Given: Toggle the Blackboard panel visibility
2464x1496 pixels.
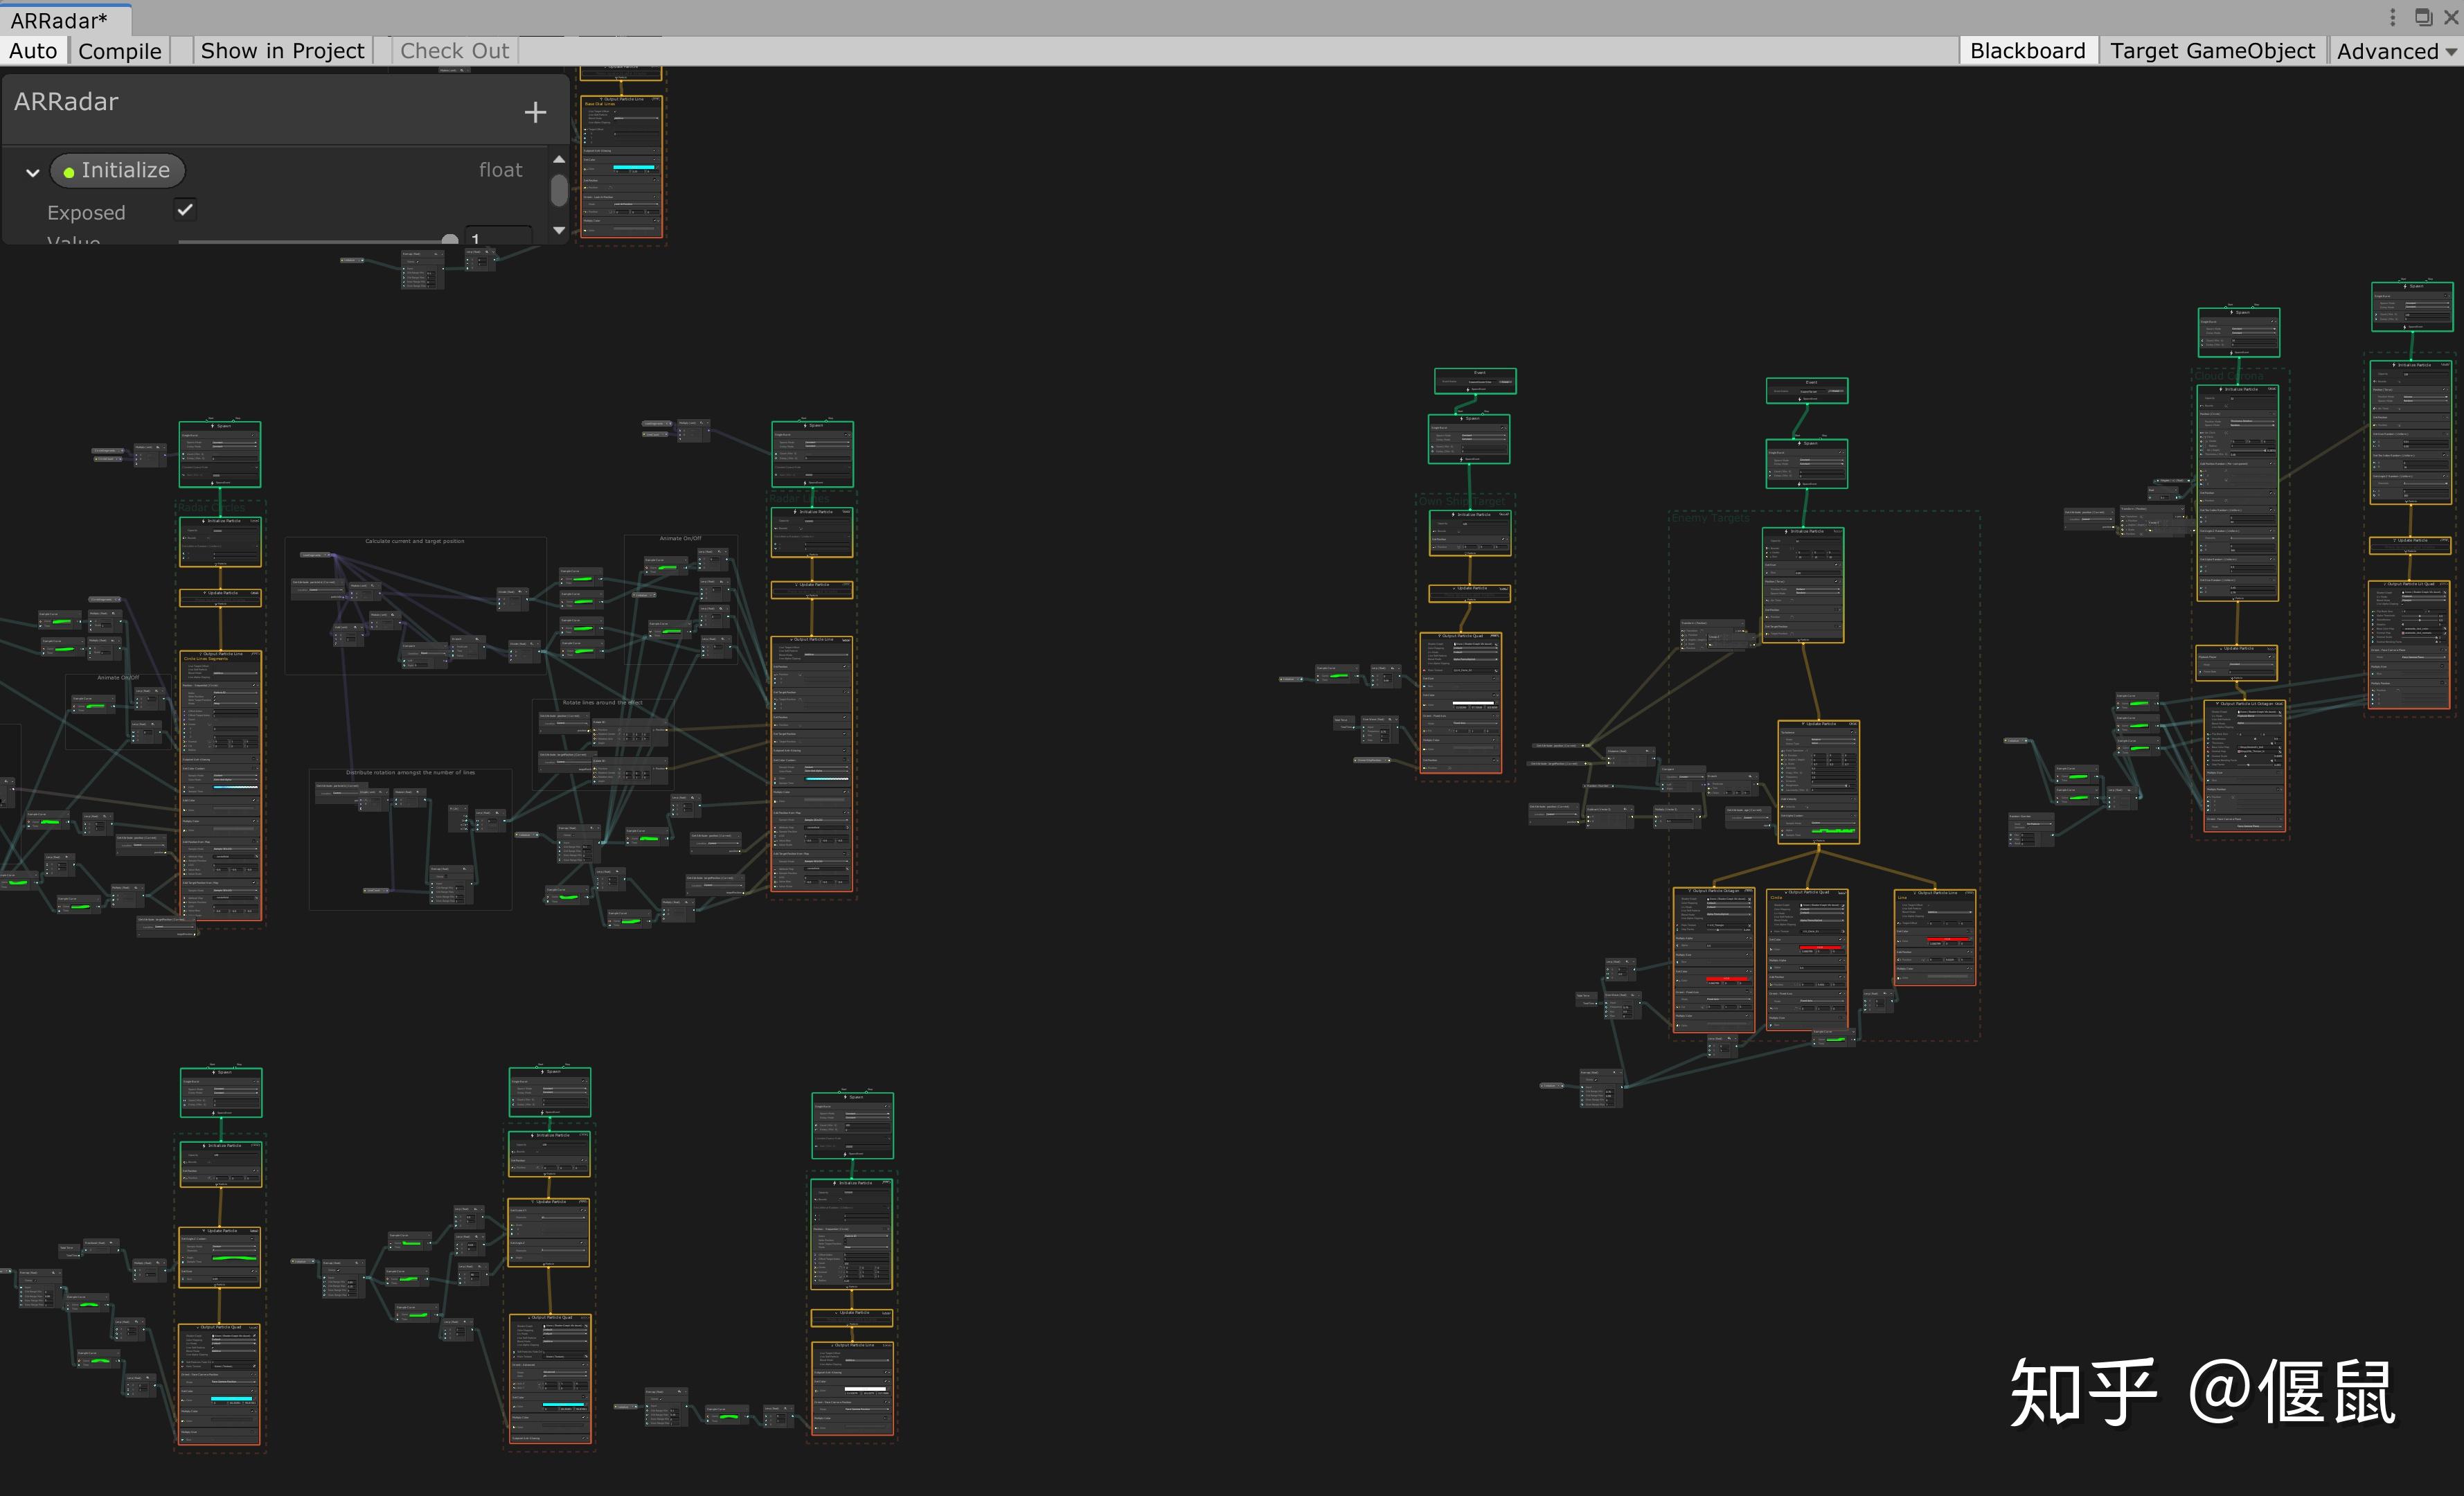Looking at the screenshot, I should [2027, 51].
